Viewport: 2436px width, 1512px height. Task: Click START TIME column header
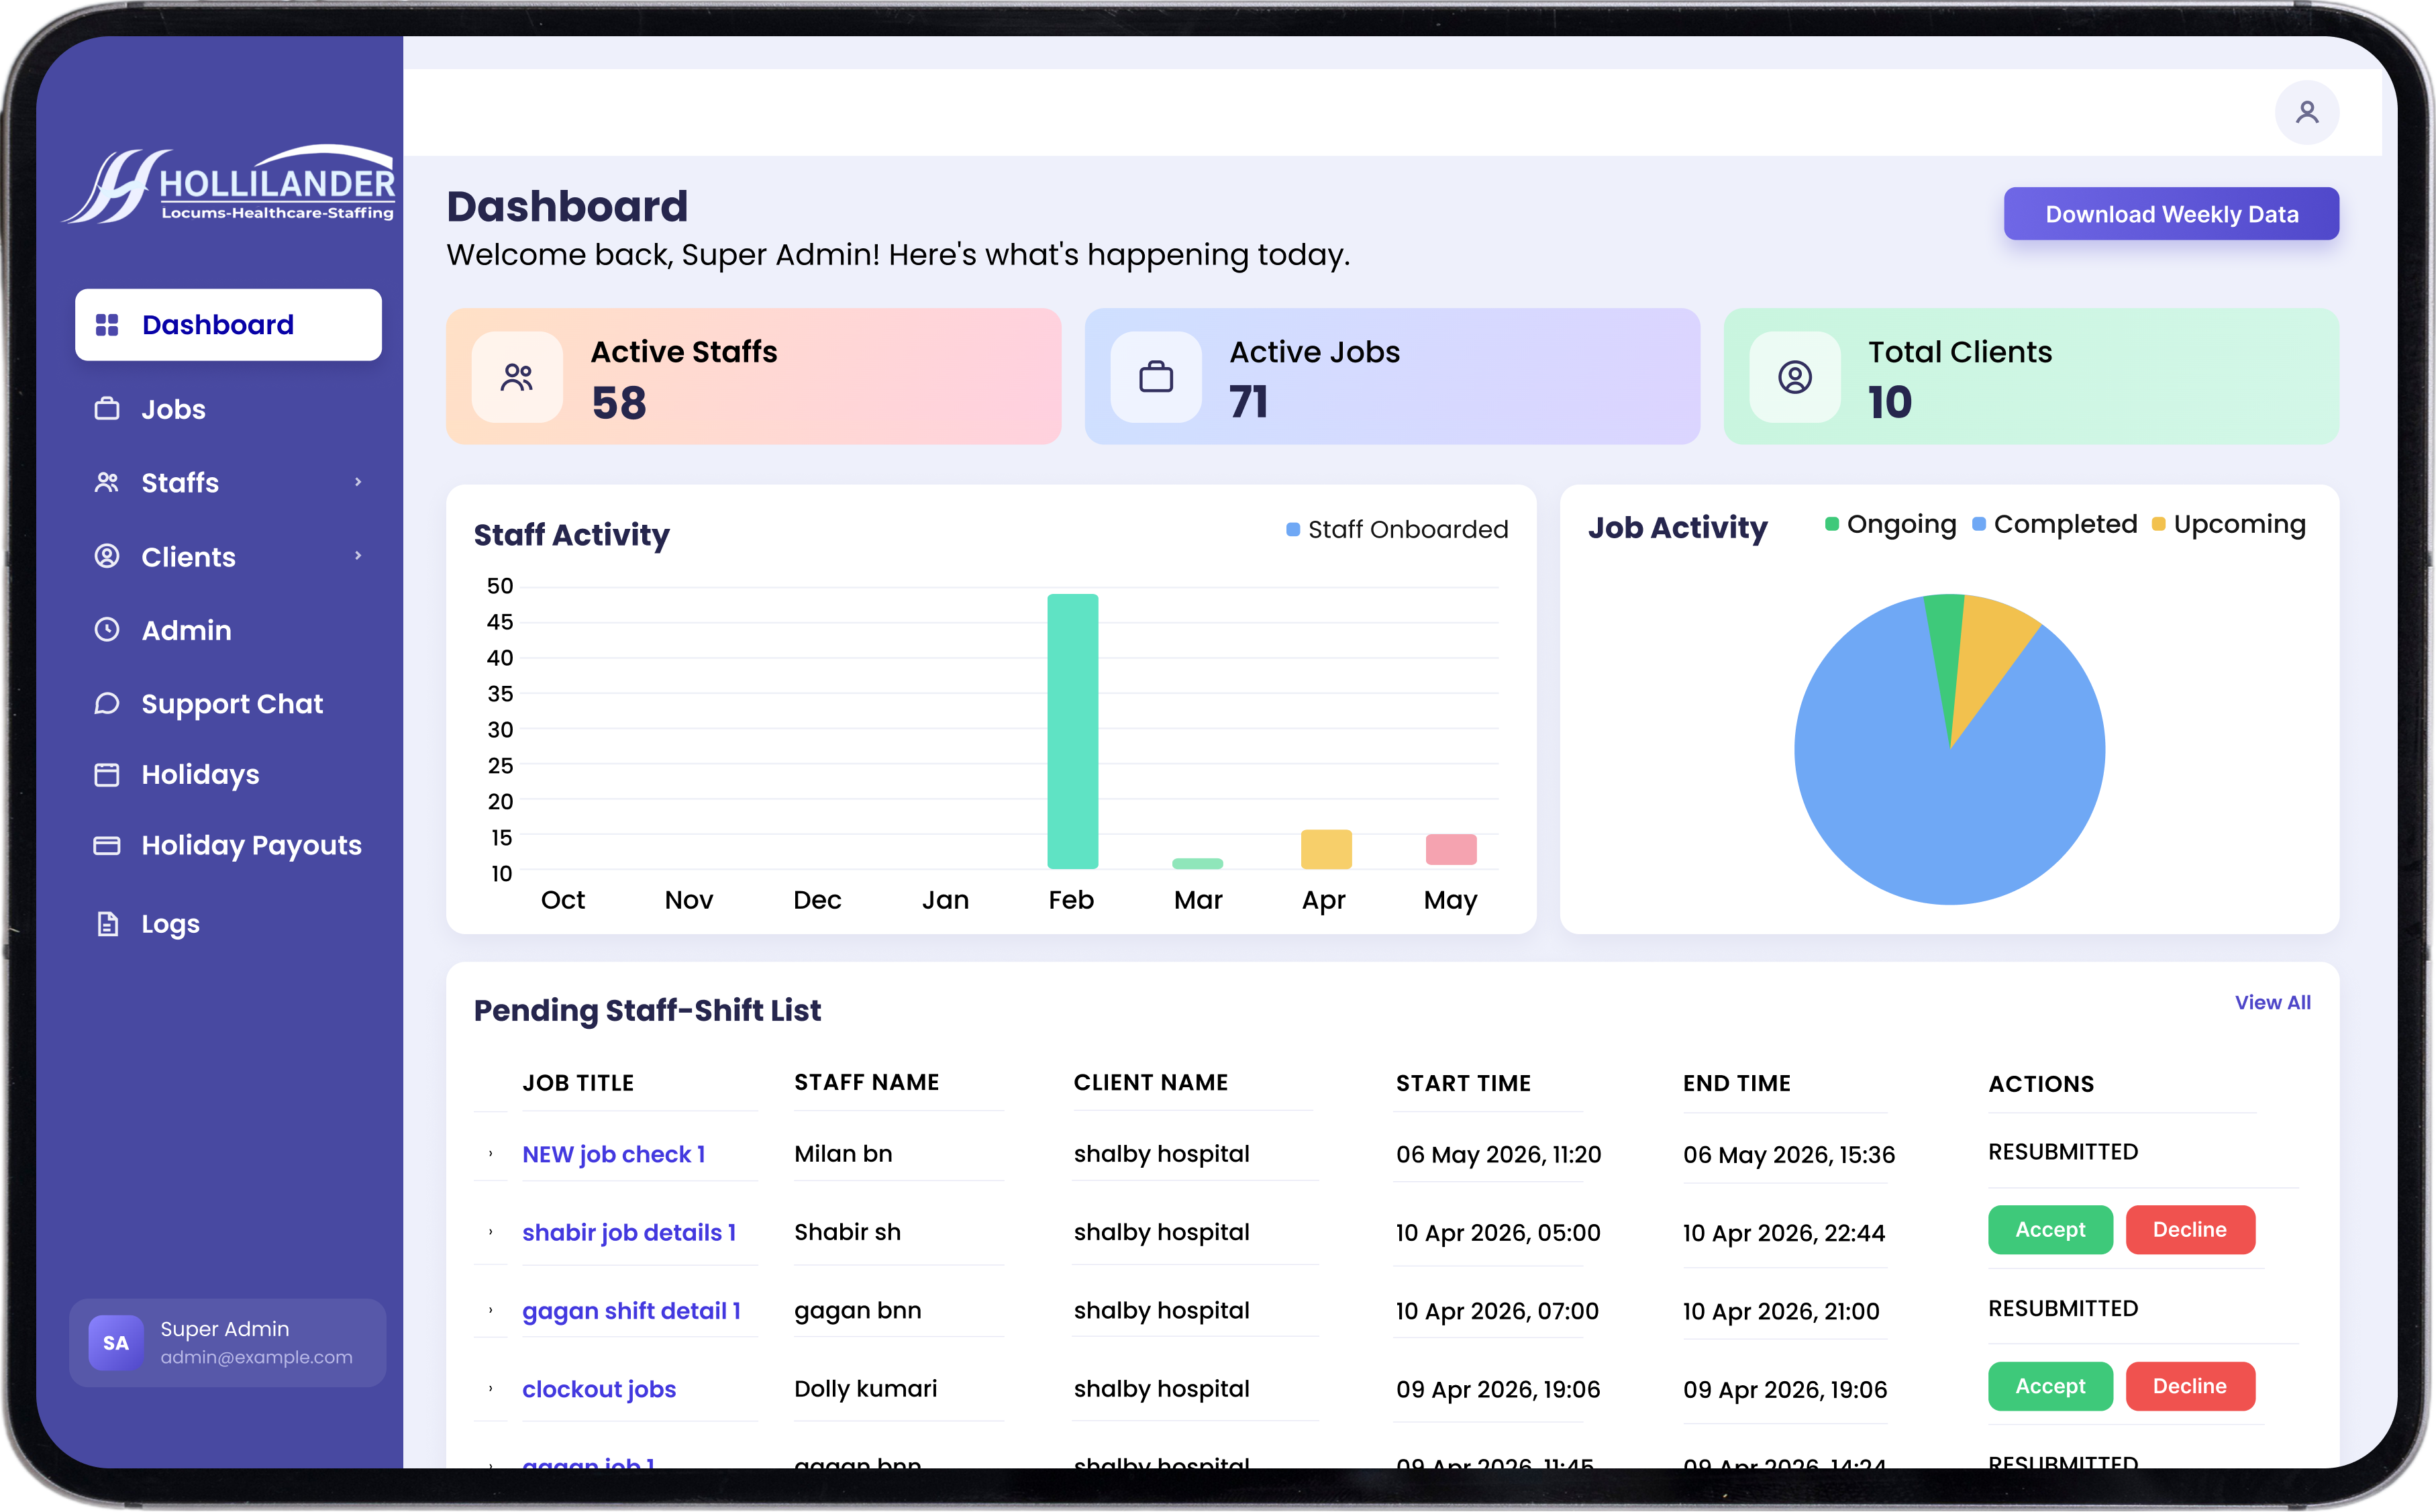pyautogui.click(x=1463, y=1083)
